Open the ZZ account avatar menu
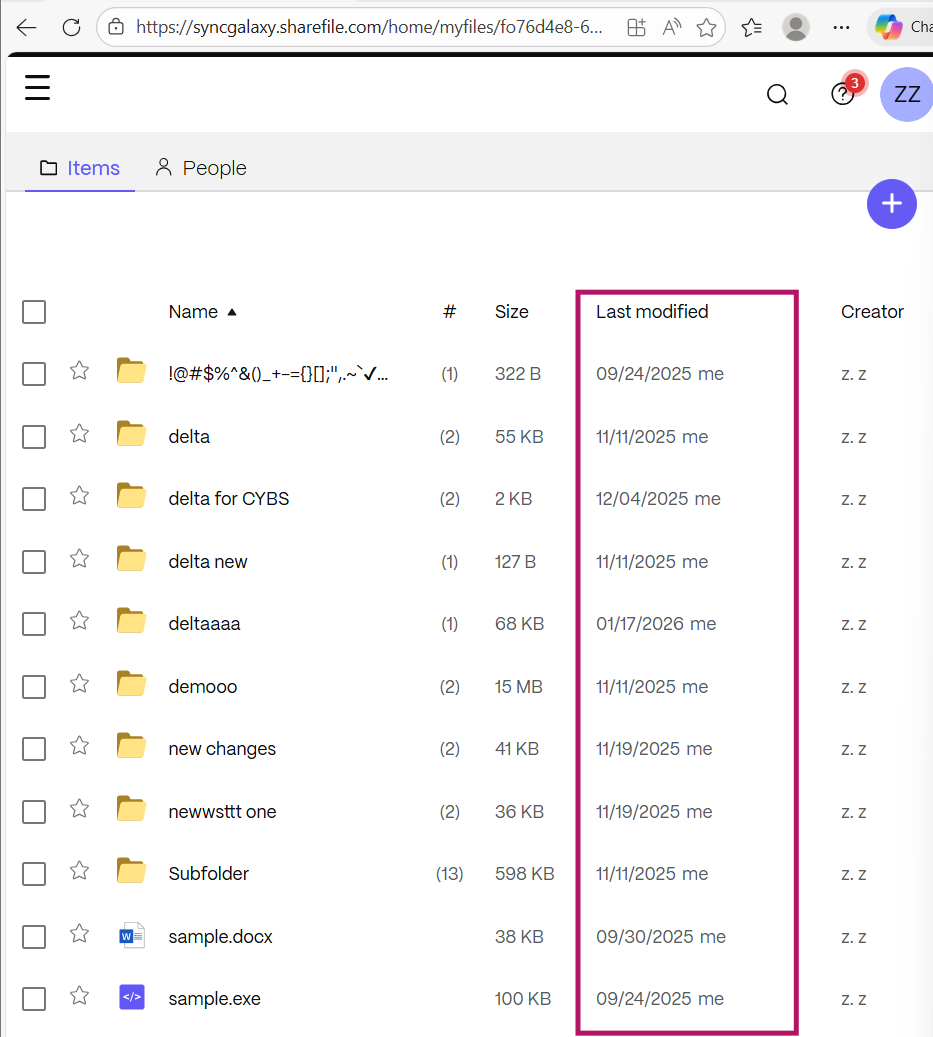 pos(905,94)
